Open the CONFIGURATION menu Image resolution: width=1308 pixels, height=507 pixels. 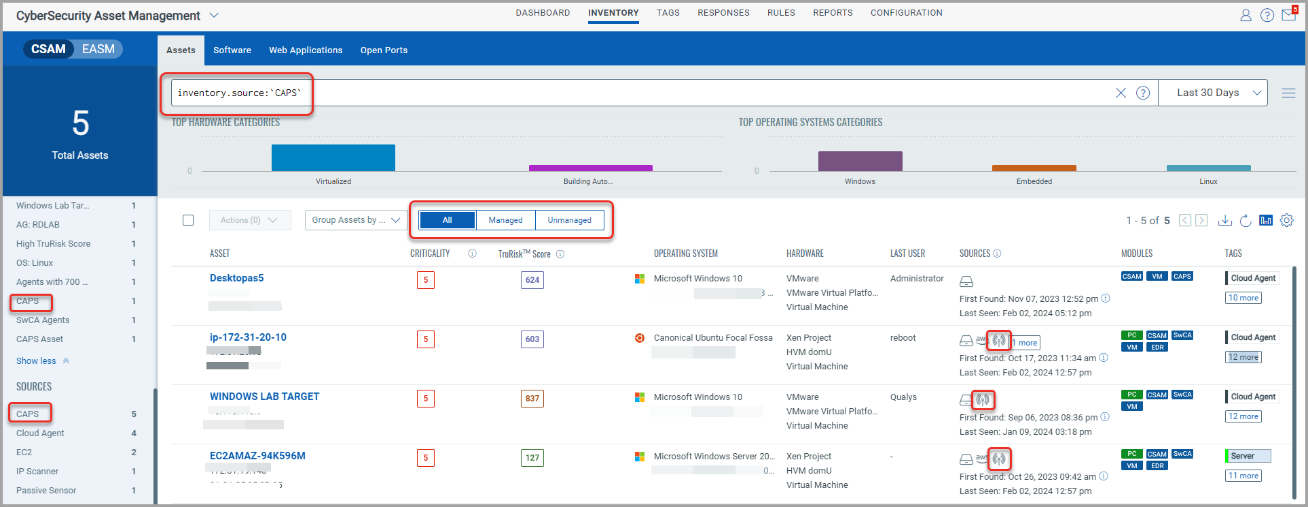[906, 13]
